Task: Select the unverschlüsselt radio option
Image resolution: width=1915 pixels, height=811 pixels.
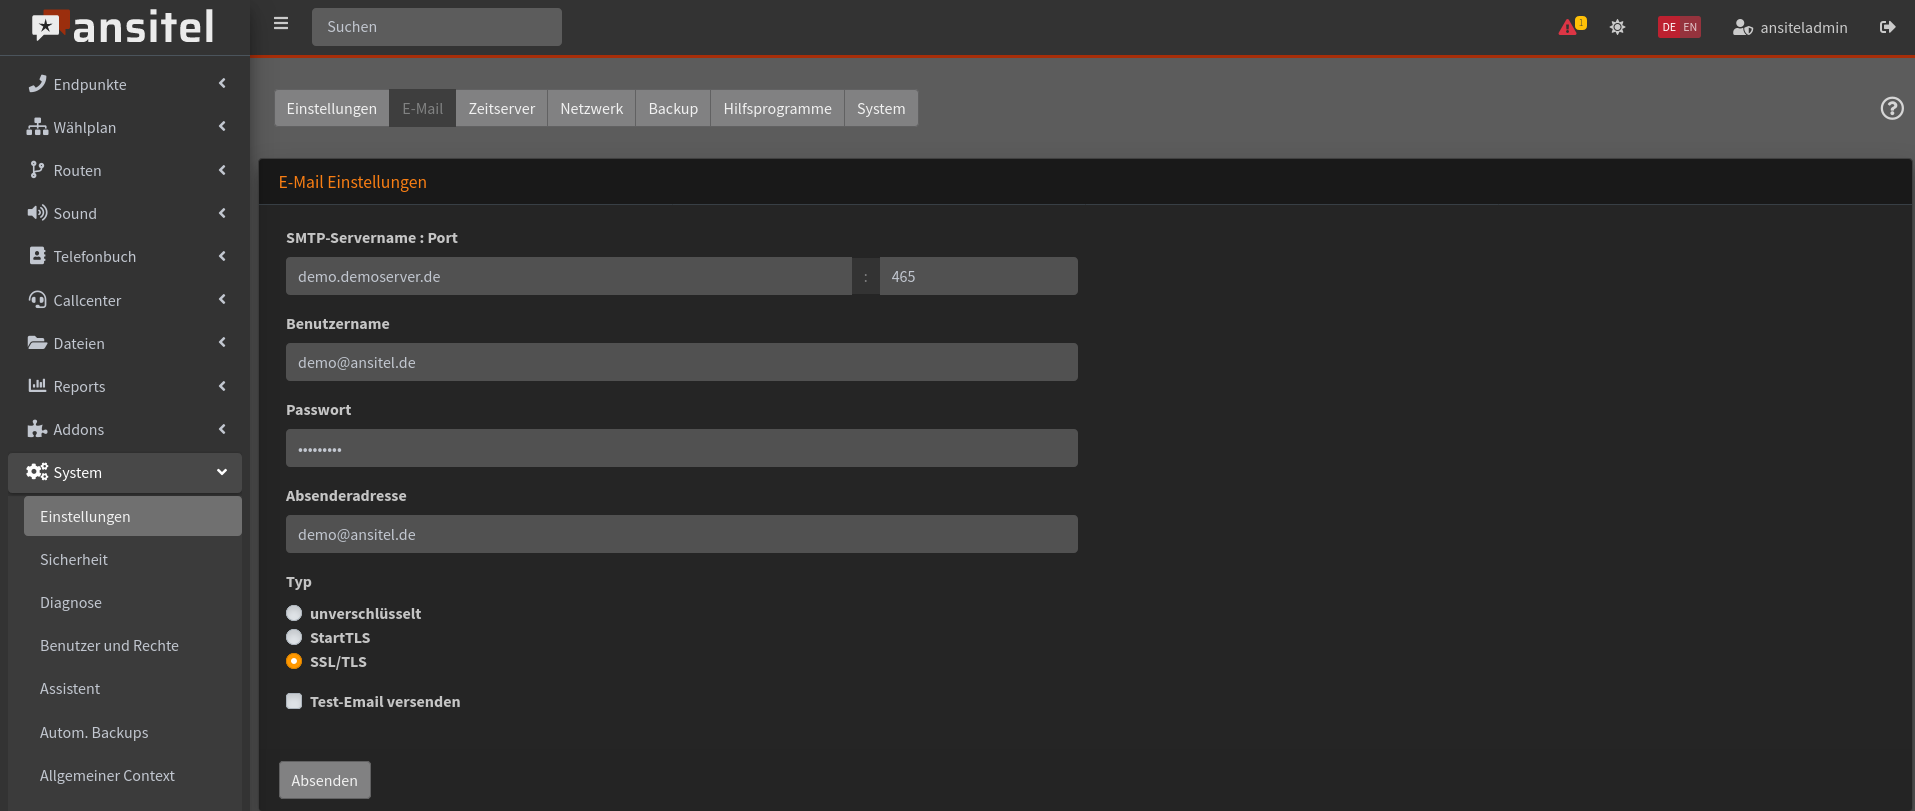Action: tap(294, 613)
